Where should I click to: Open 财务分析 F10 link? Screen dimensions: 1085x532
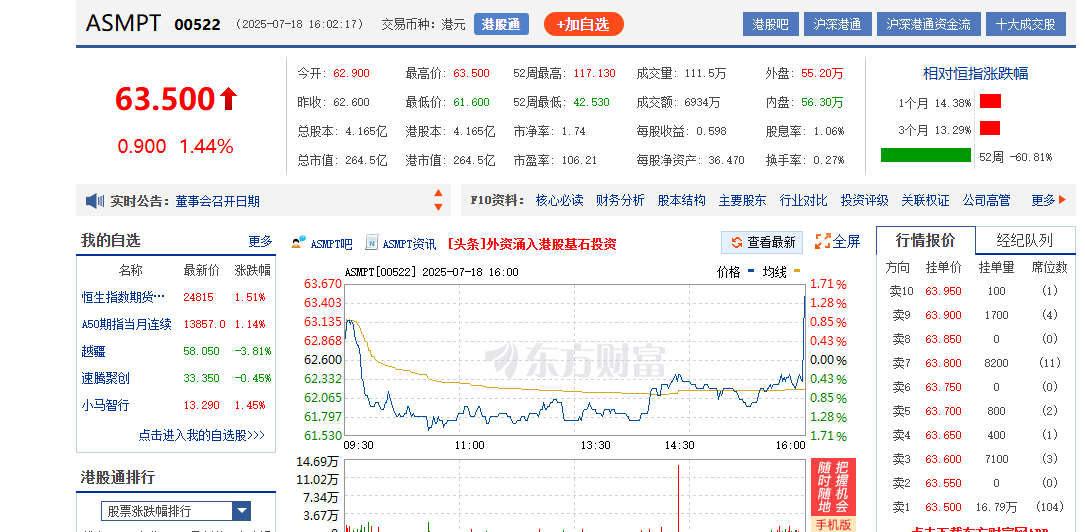point(620,200)
